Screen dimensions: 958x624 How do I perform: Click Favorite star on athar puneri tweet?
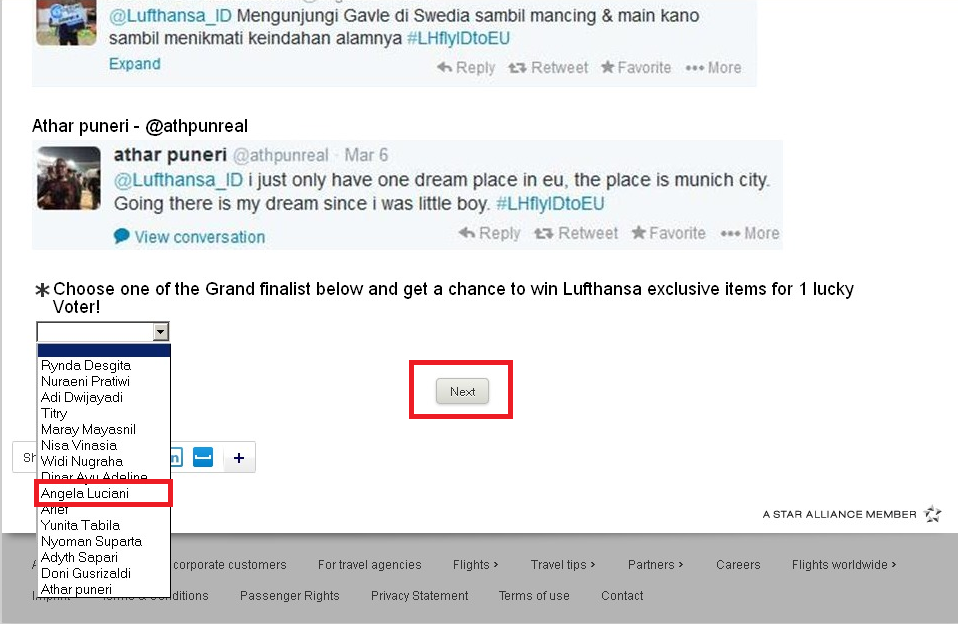point(638,232)
